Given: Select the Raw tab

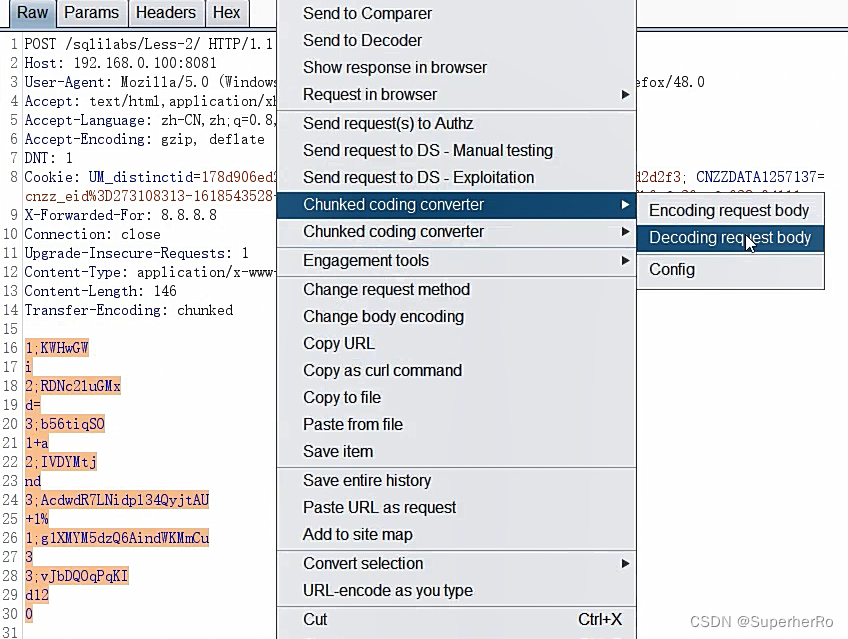Looking at the screenshot, I should 31,13.
